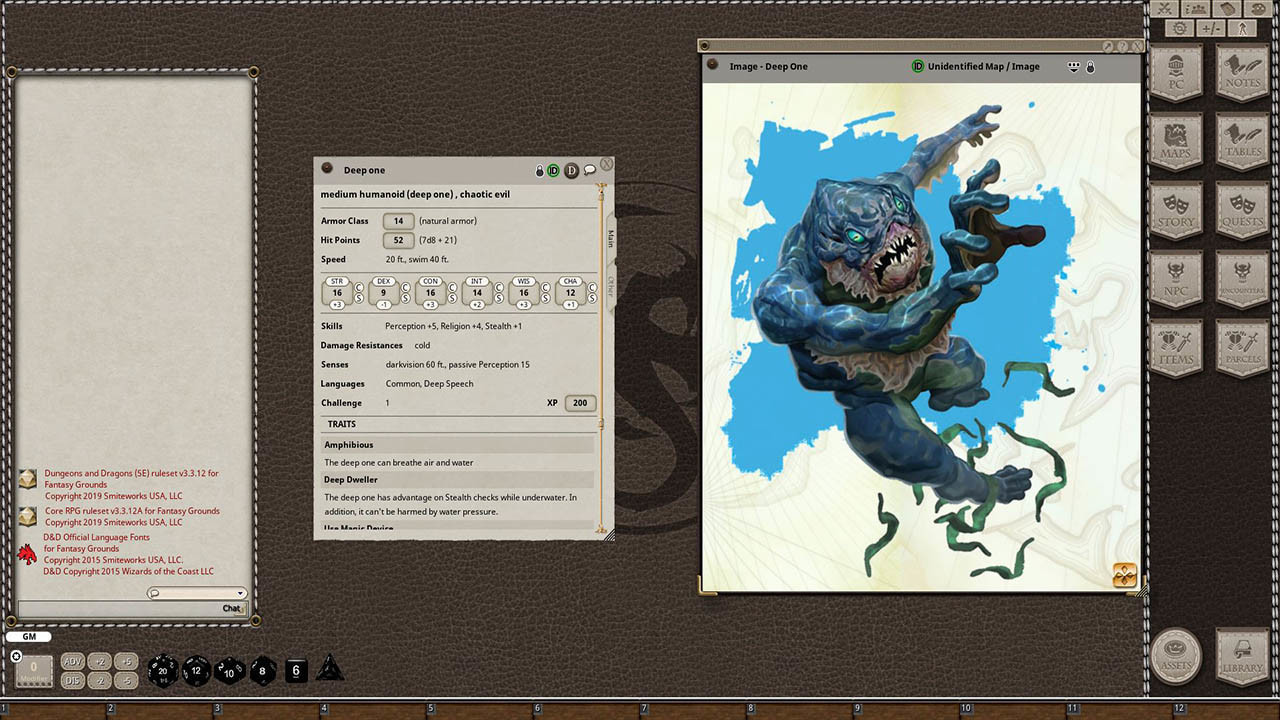Click the ADV advantage button
Image resolution: width=1280 pixels, height=720 pixels.
[x=72, y=661]
